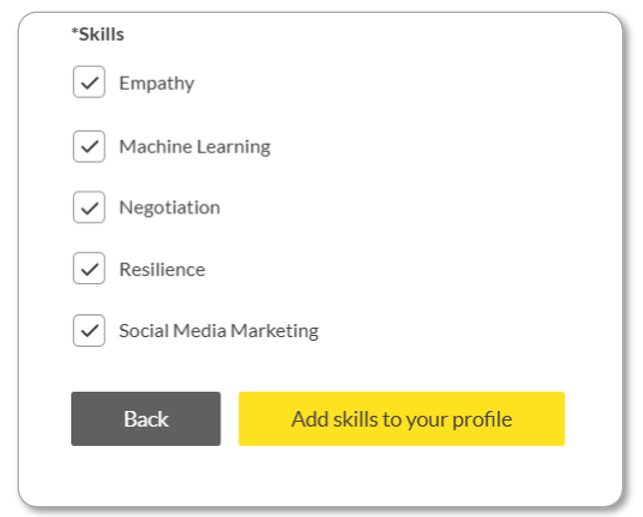Click the Social Media Marketing label
The image size is (643, 517).
click(x=219, y=331)
